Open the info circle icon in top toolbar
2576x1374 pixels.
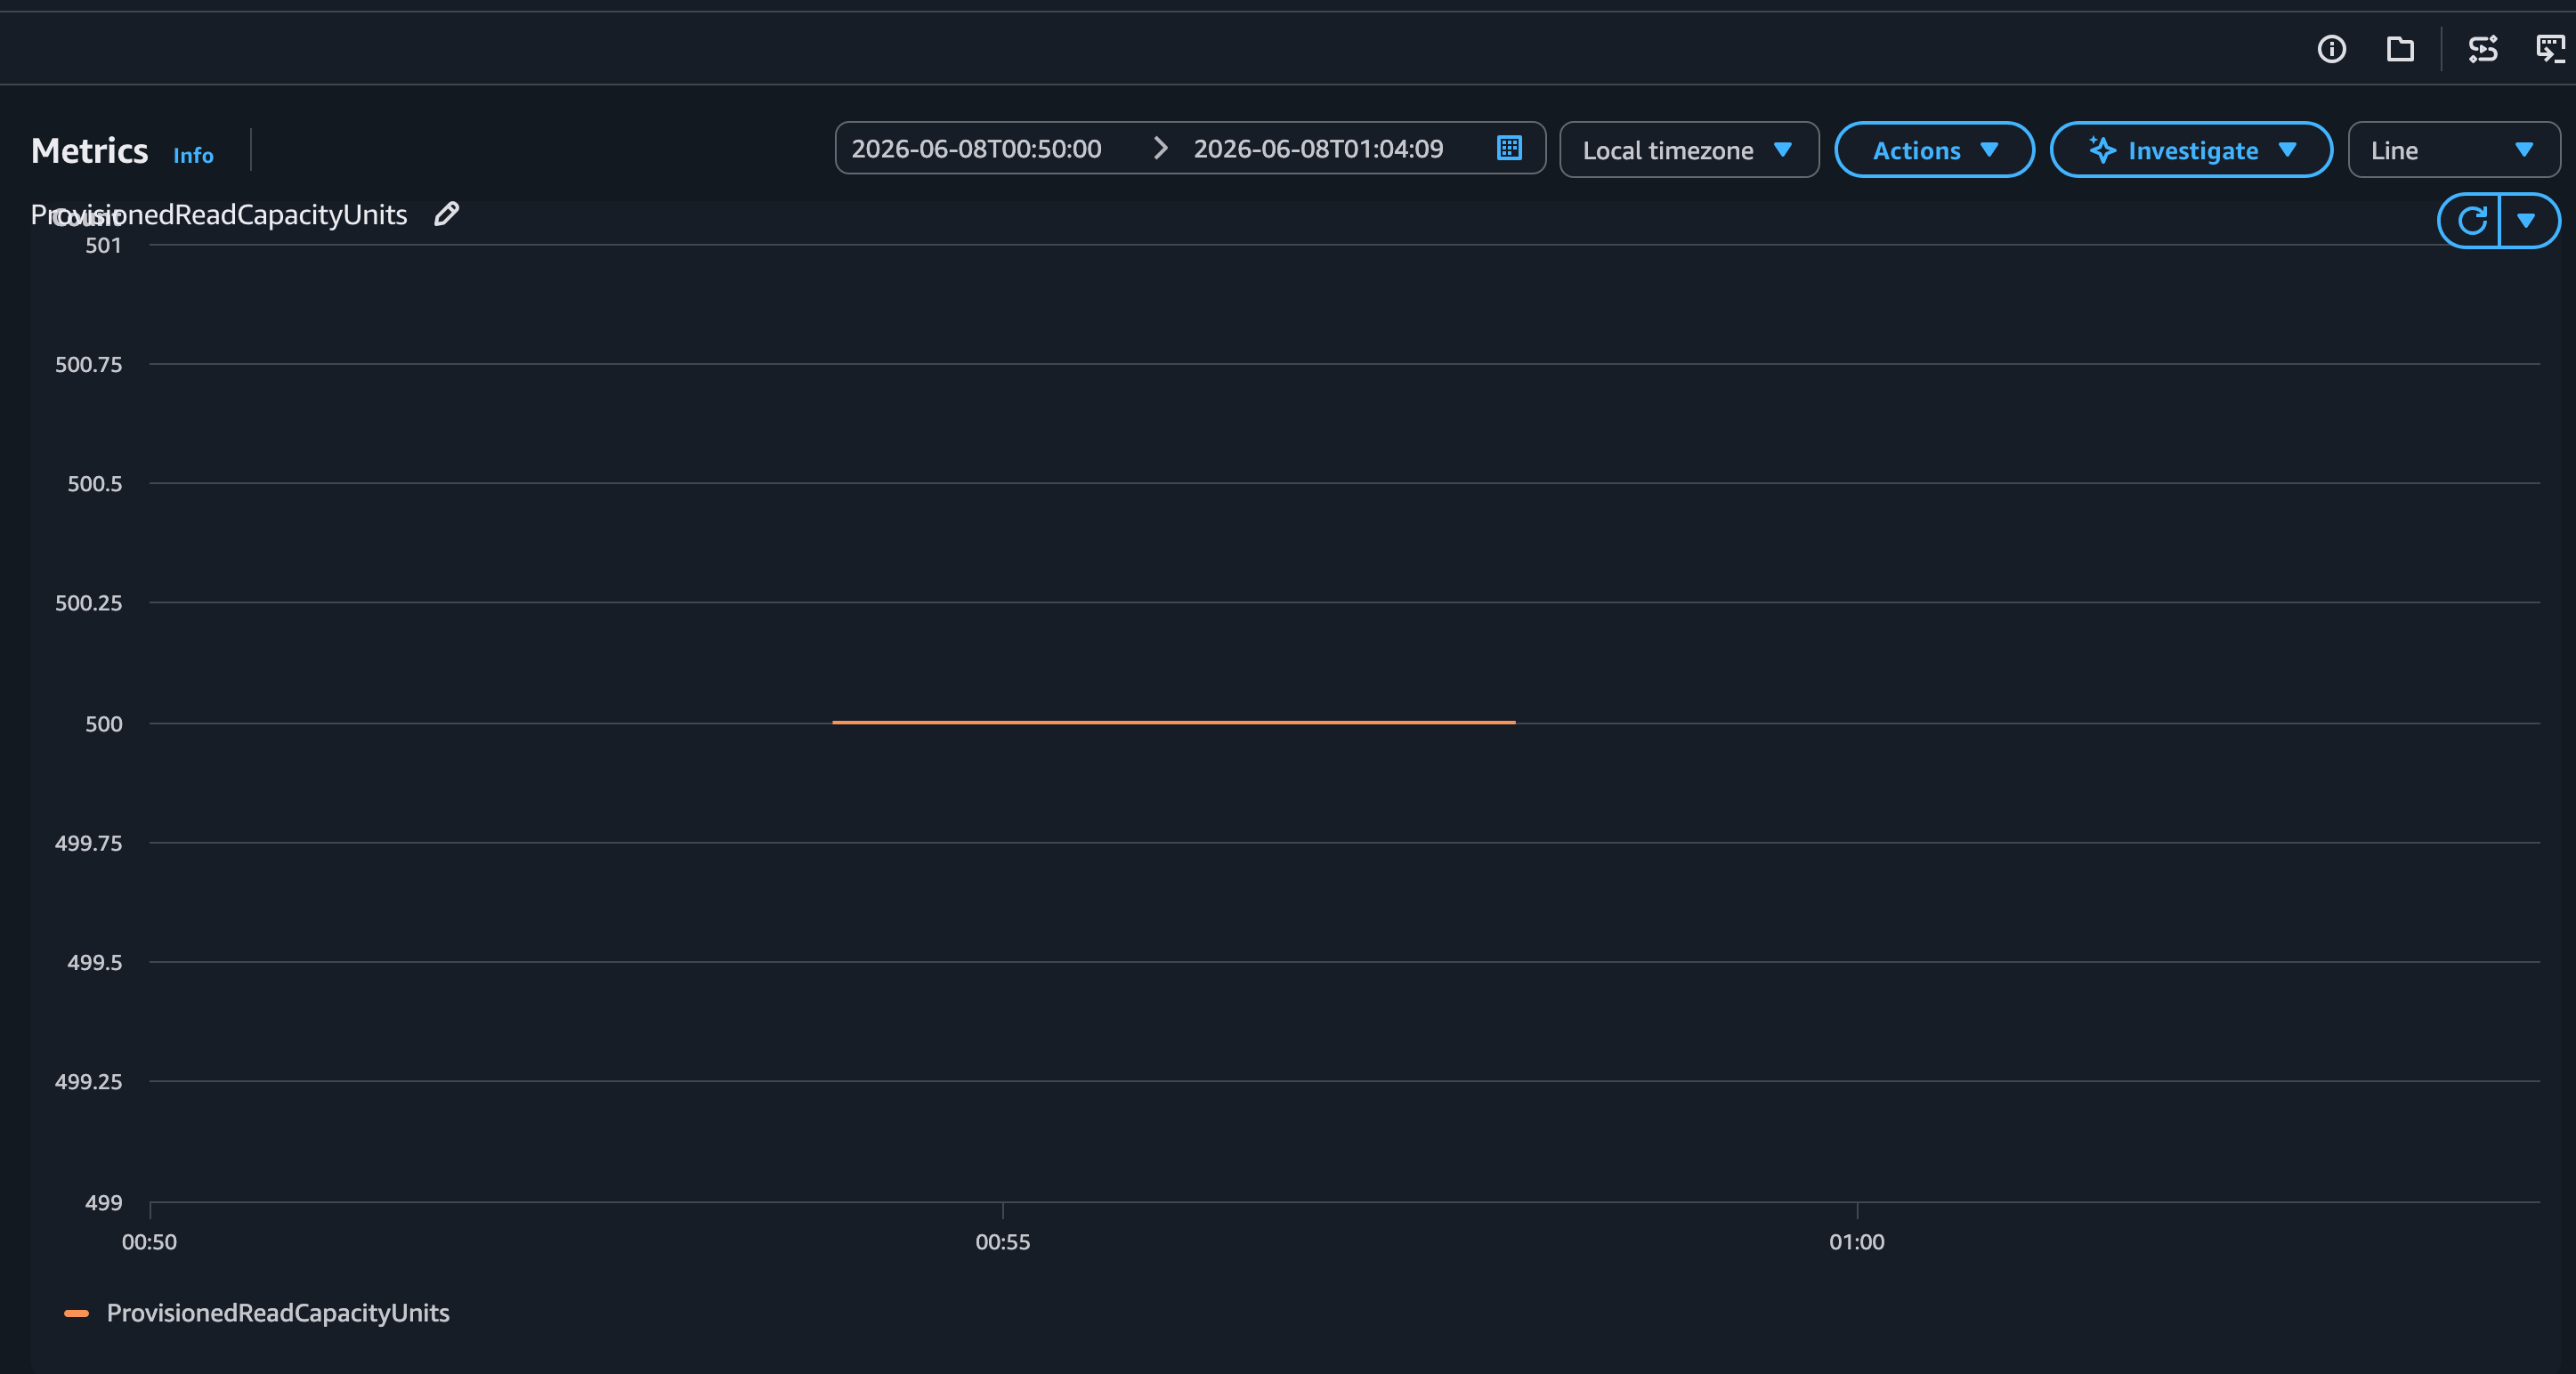[2331, 49]
